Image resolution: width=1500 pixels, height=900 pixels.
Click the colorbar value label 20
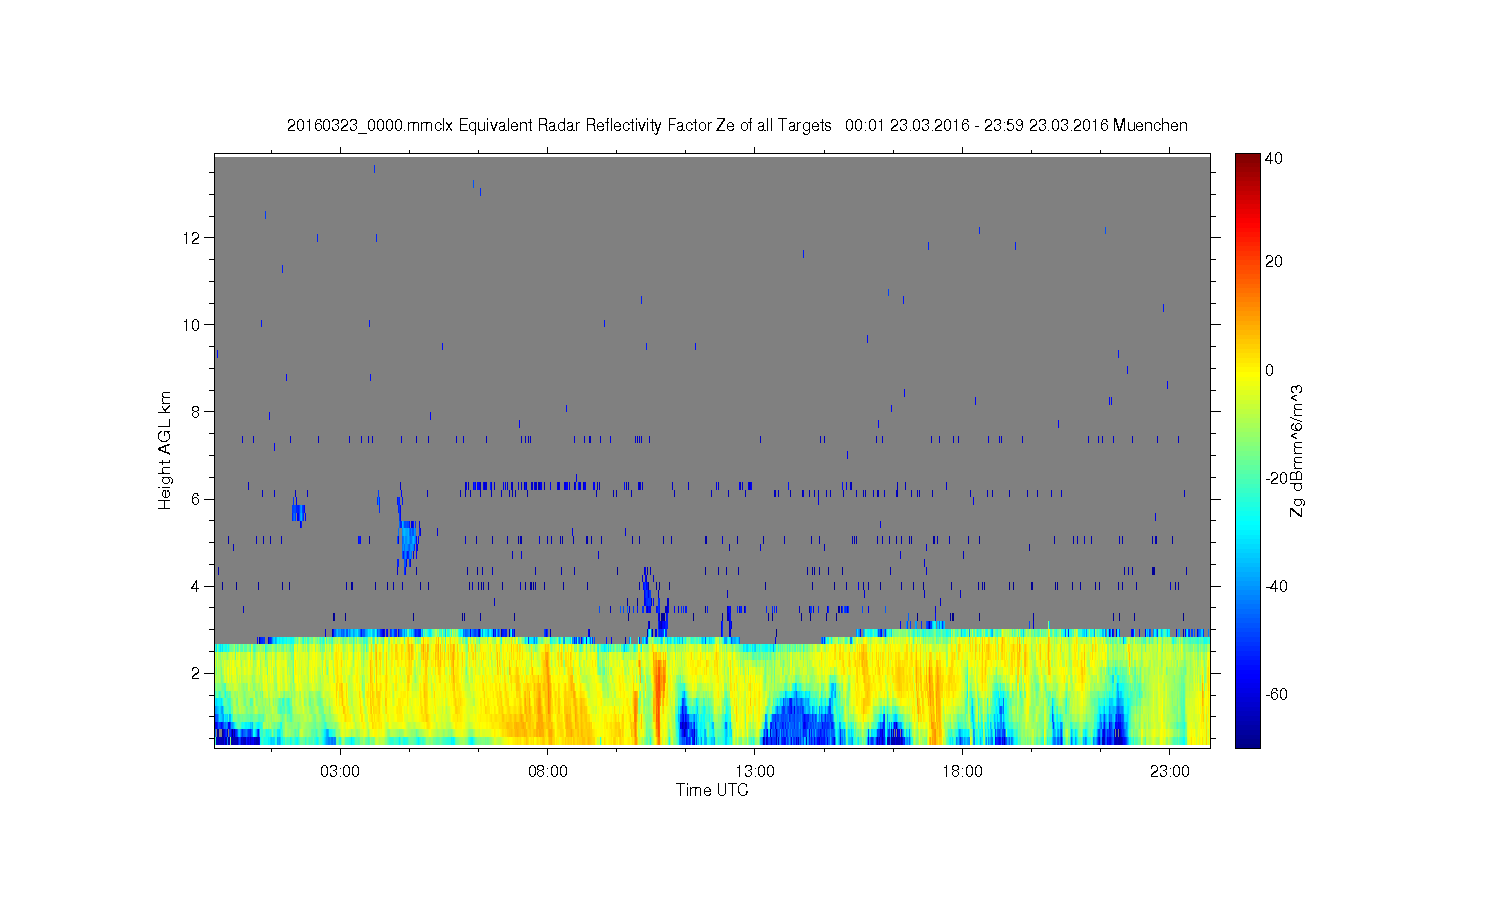coord(1274,262)
